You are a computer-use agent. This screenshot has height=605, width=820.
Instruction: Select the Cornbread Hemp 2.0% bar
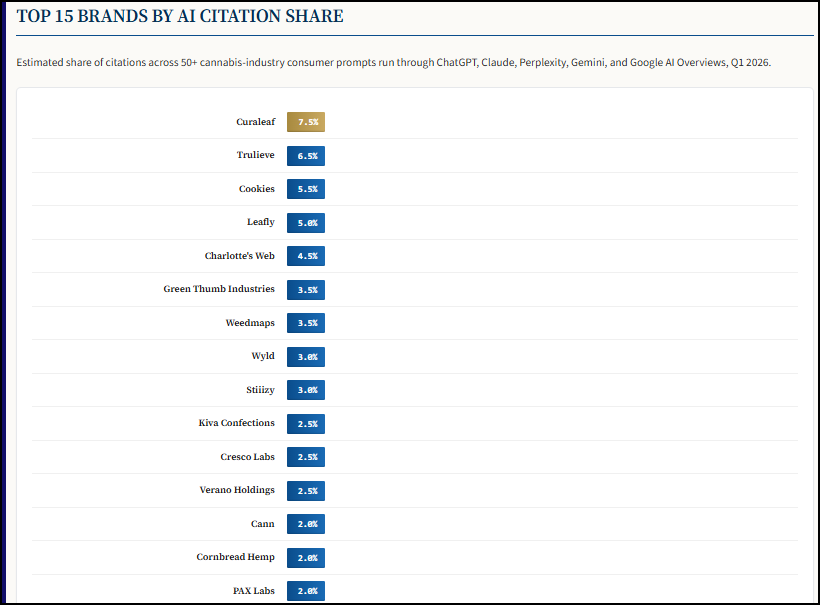[306, 557]
